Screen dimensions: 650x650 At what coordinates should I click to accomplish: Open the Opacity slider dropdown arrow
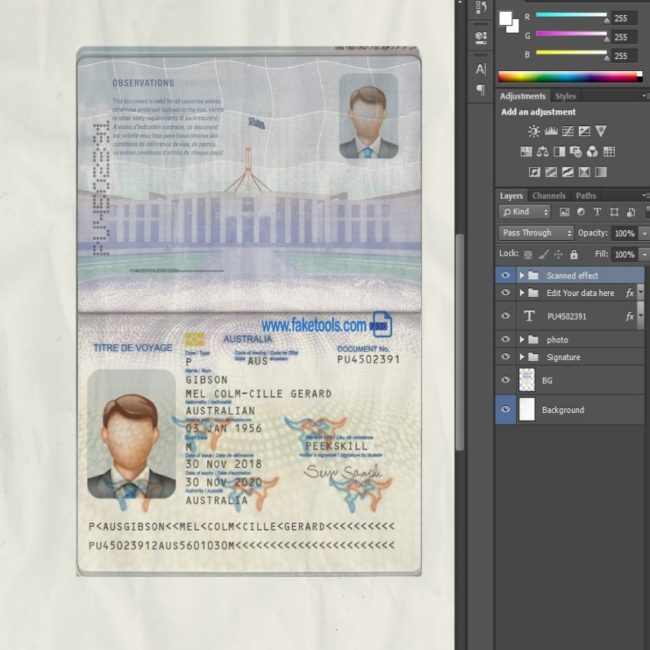tap(644, 234)
